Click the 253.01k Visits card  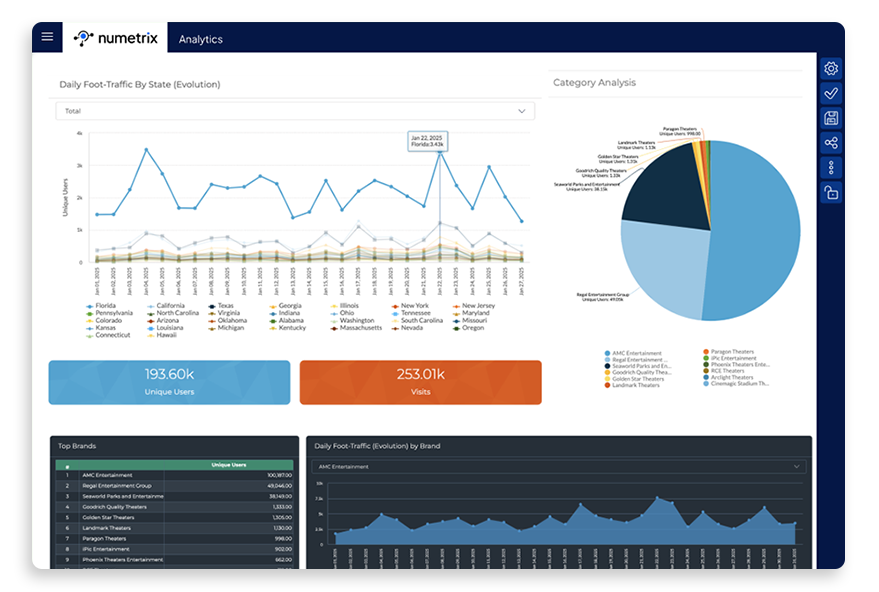tap(420, 382)
